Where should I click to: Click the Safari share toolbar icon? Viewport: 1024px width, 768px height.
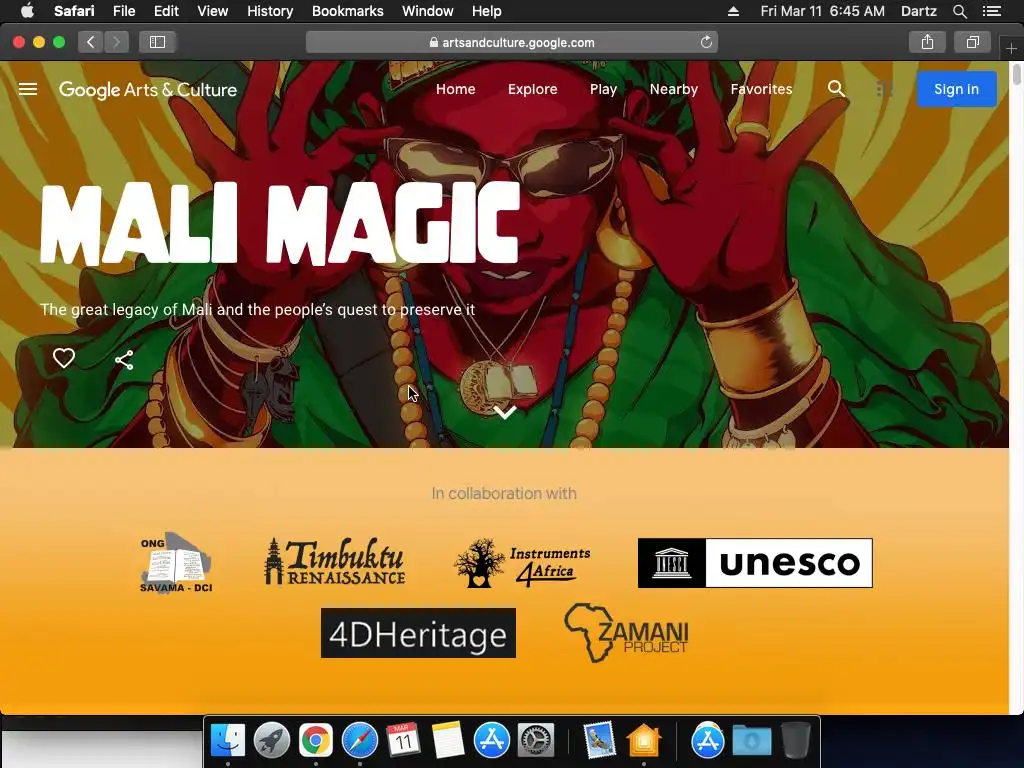pyautogui.click(x=927, y=42)
